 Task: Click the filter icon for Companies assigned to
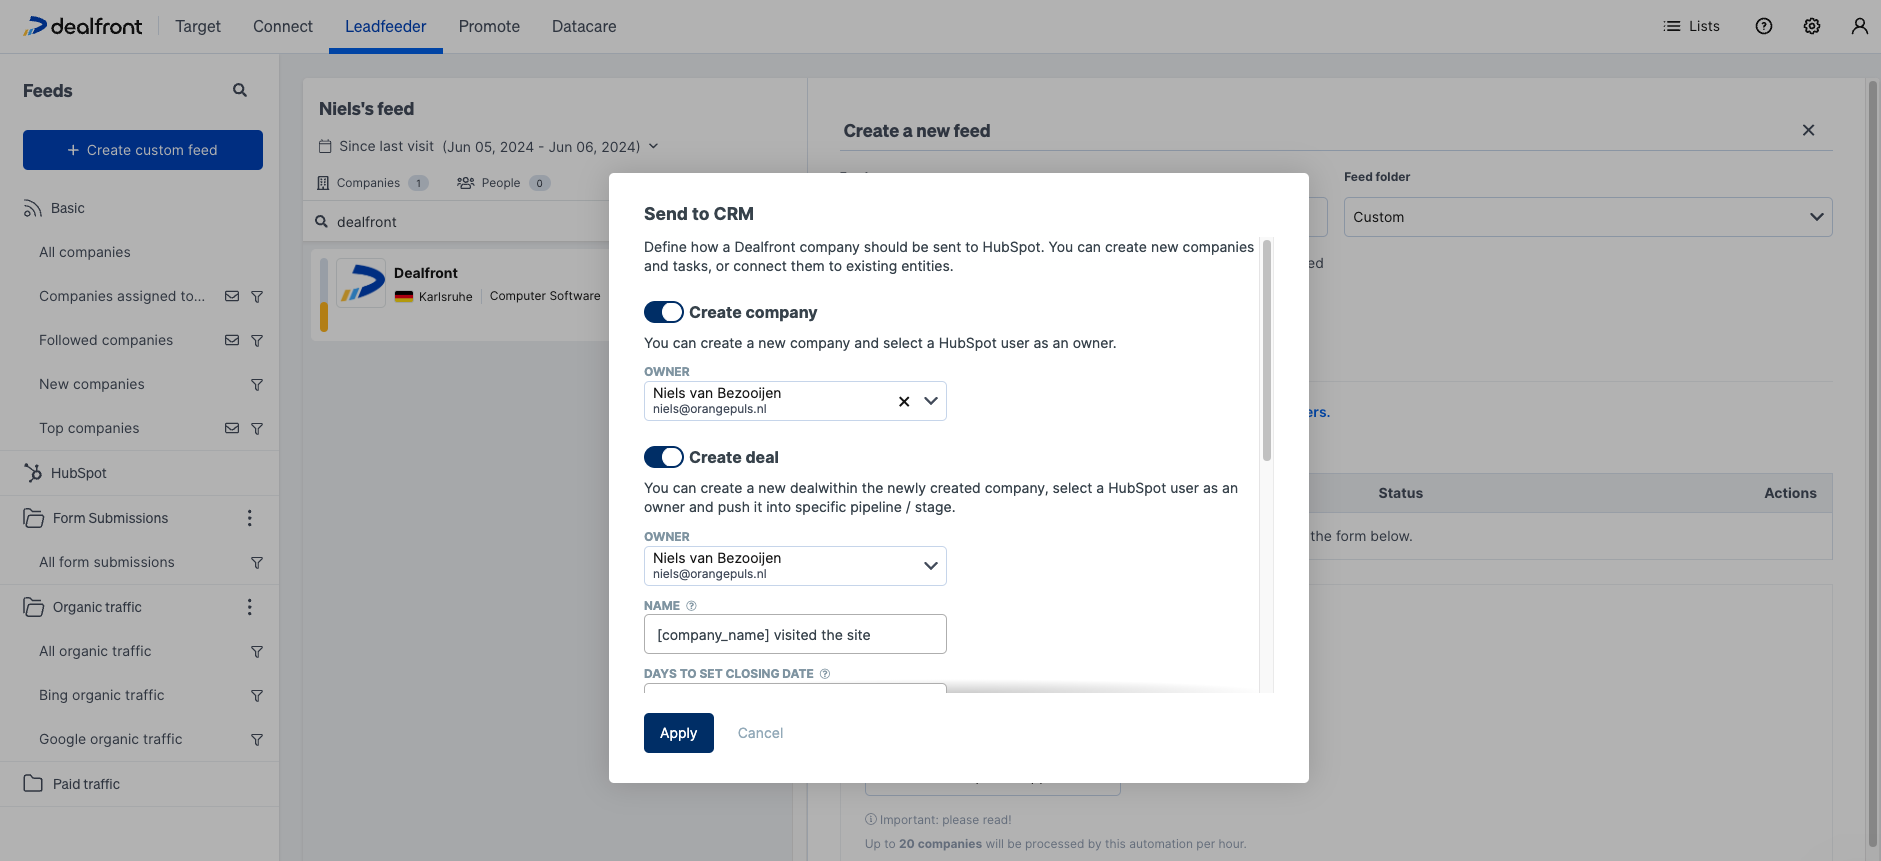coord(257,296)
